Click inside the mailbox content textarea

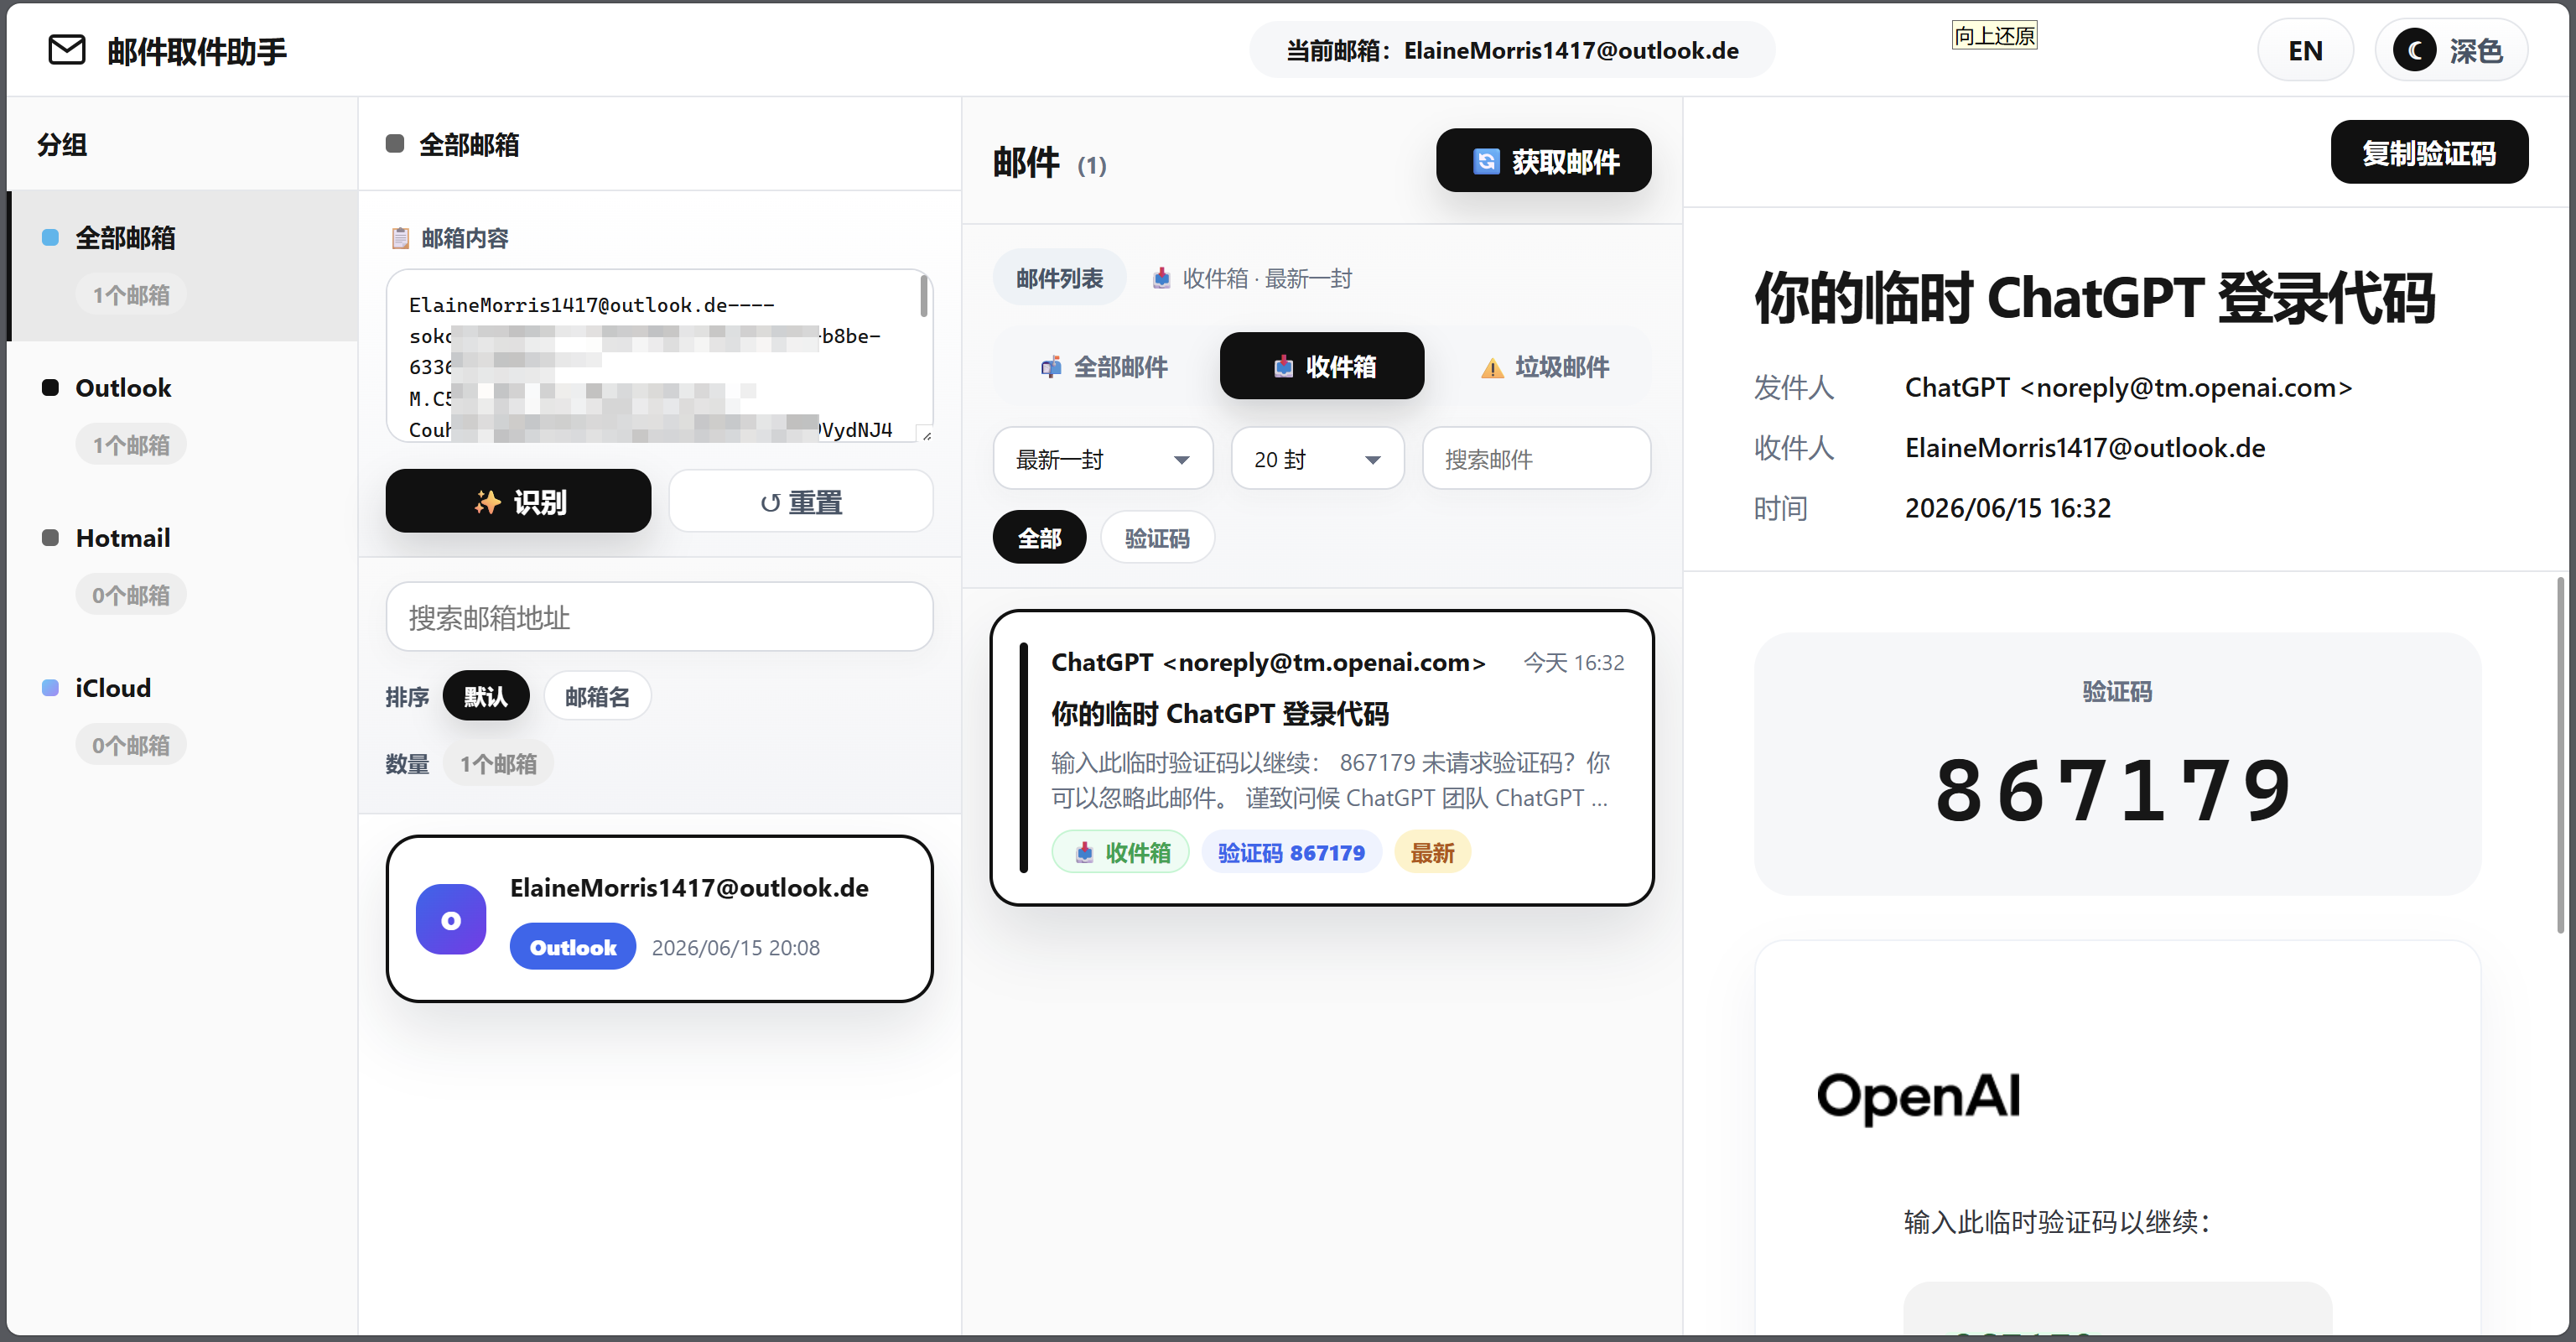659,356
